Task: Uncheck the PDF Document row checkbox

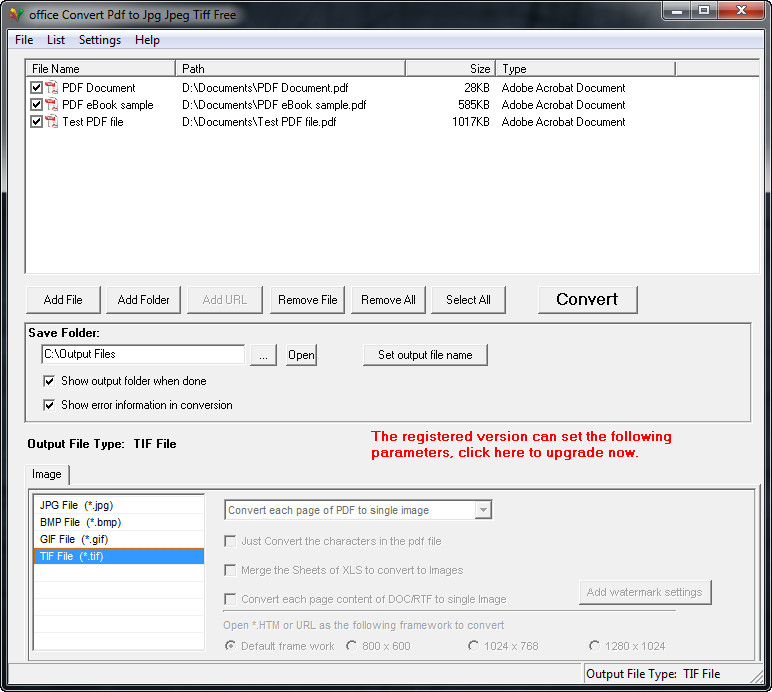Action: click(x=36, y=88)
